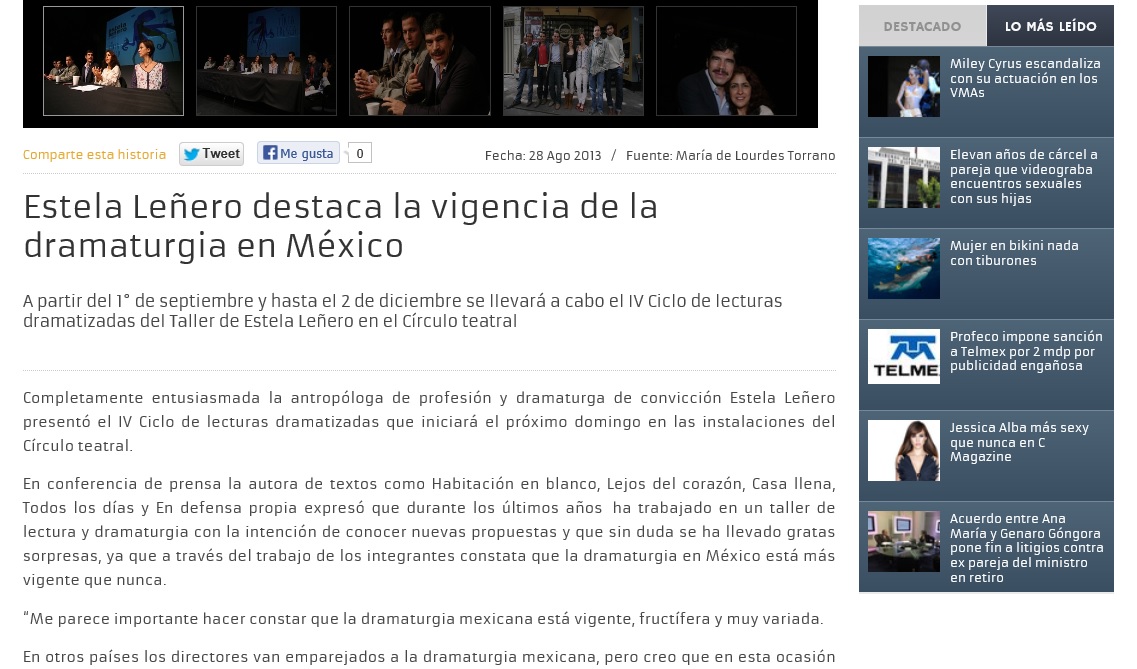
Task: Click the Facebook Me gusta button
Action: click(x=298, y=154)
